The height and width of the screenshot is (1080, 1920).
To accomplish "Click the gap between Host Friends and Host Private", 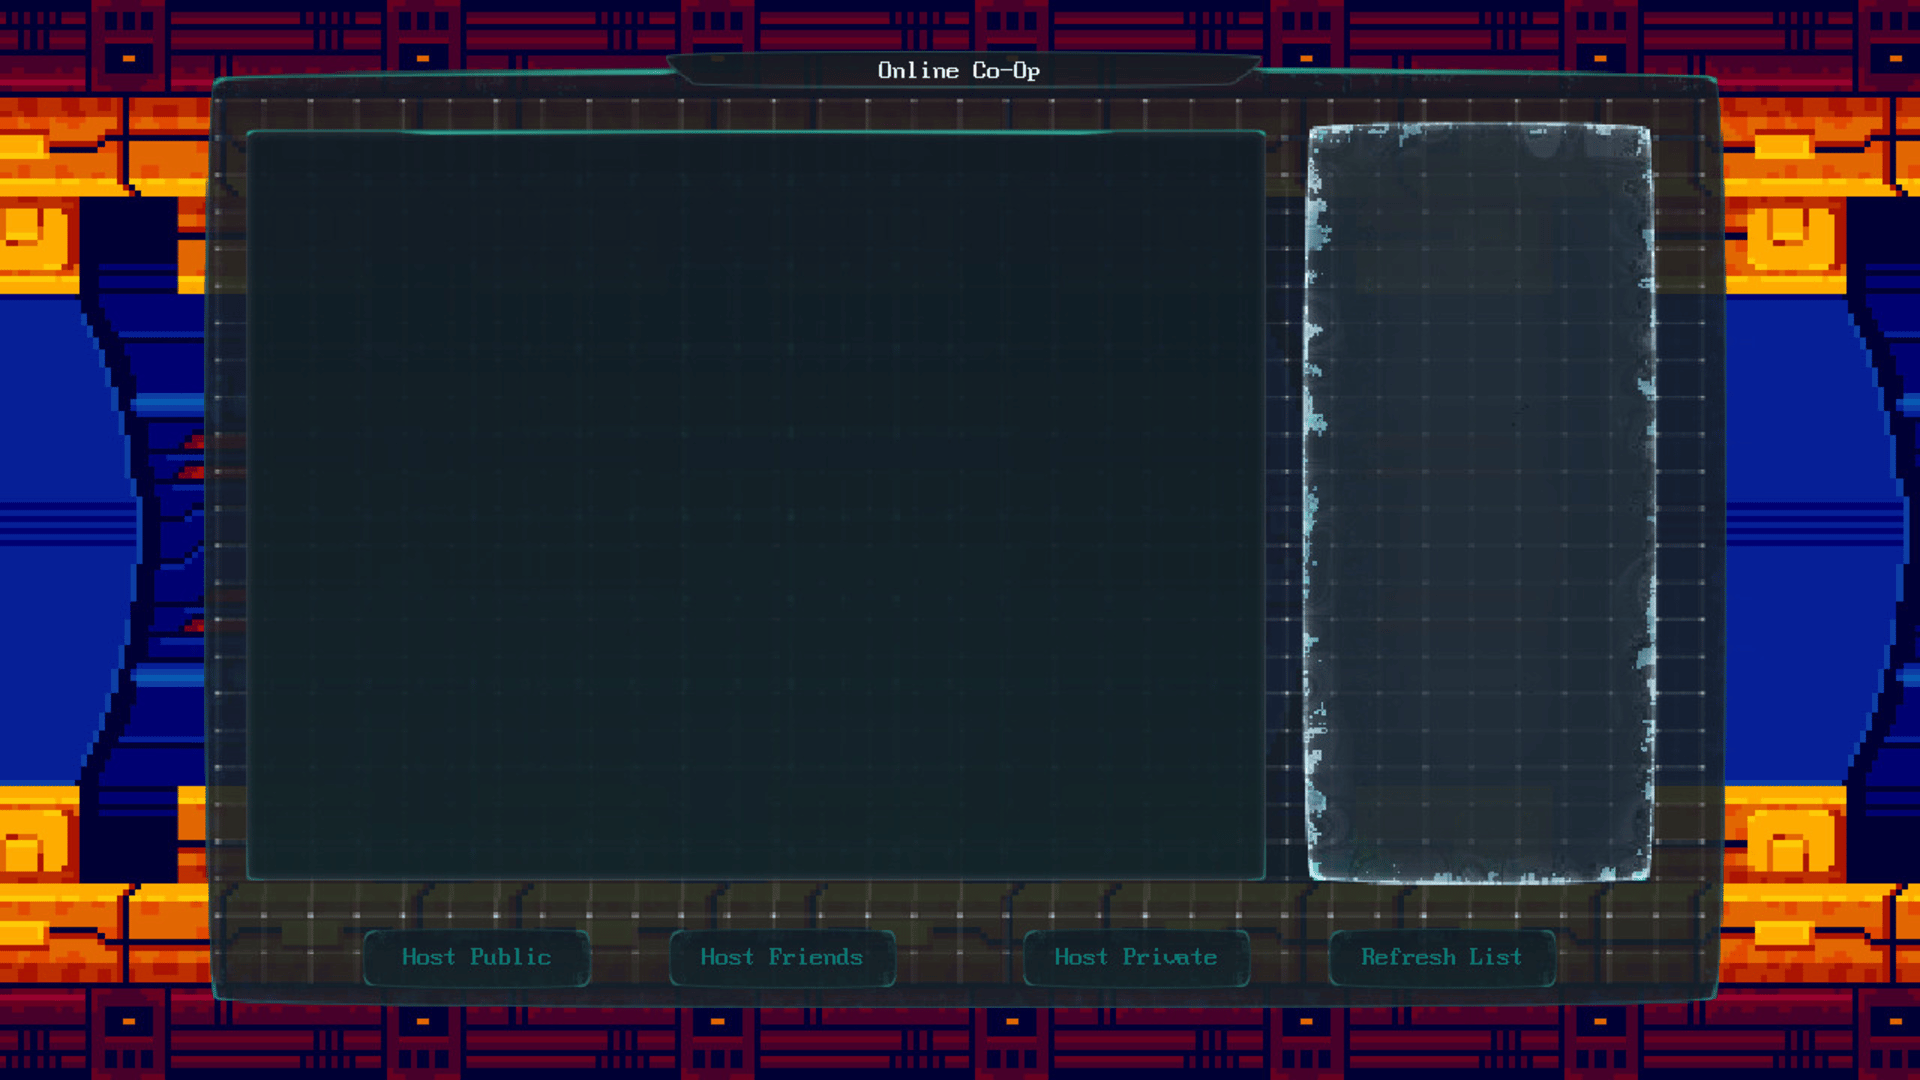I will 959,957.
